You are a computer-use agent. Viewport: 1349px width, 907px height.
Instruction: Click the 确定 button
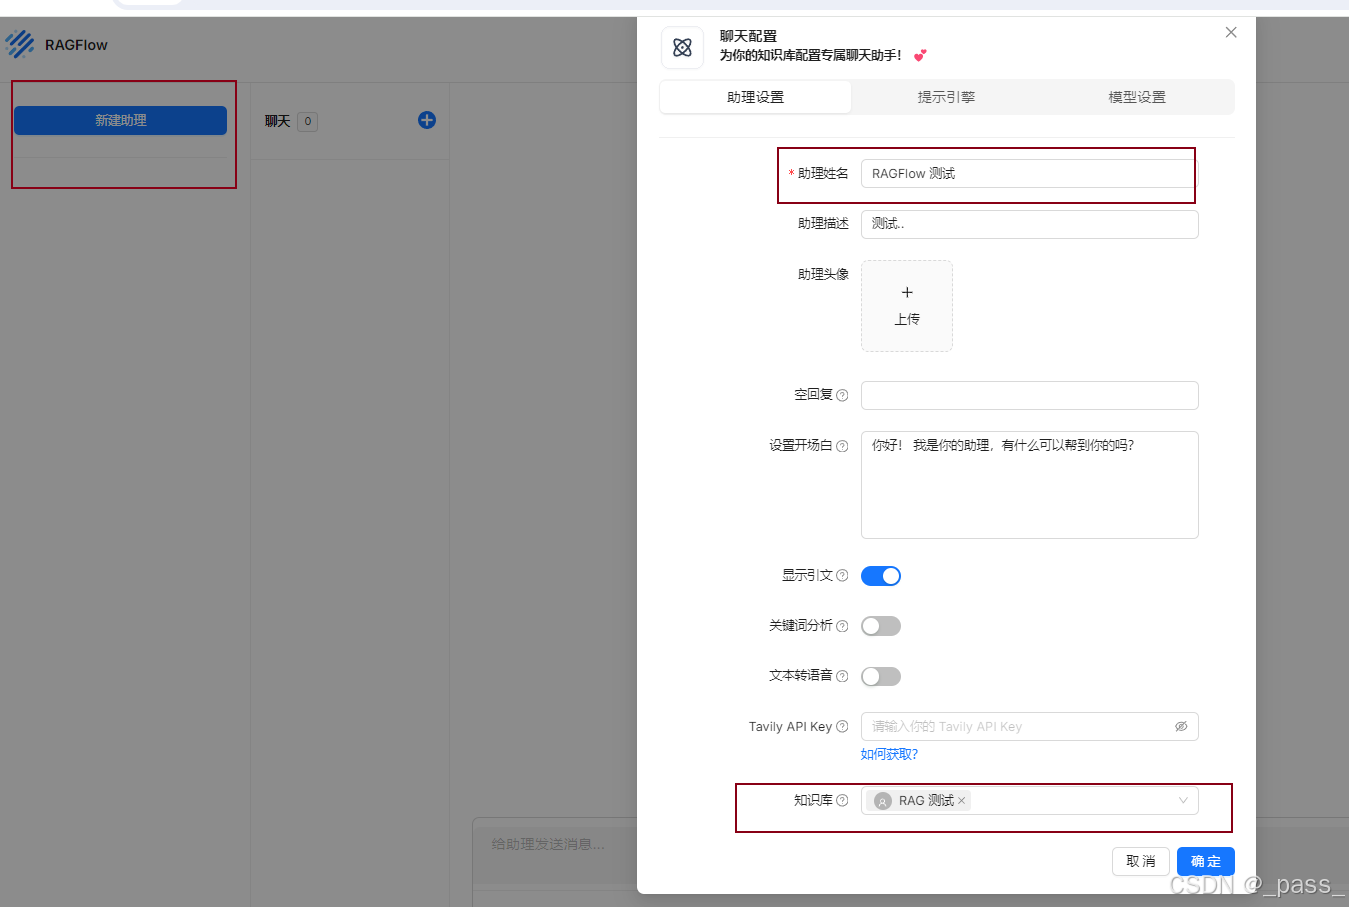[1206, 861]
